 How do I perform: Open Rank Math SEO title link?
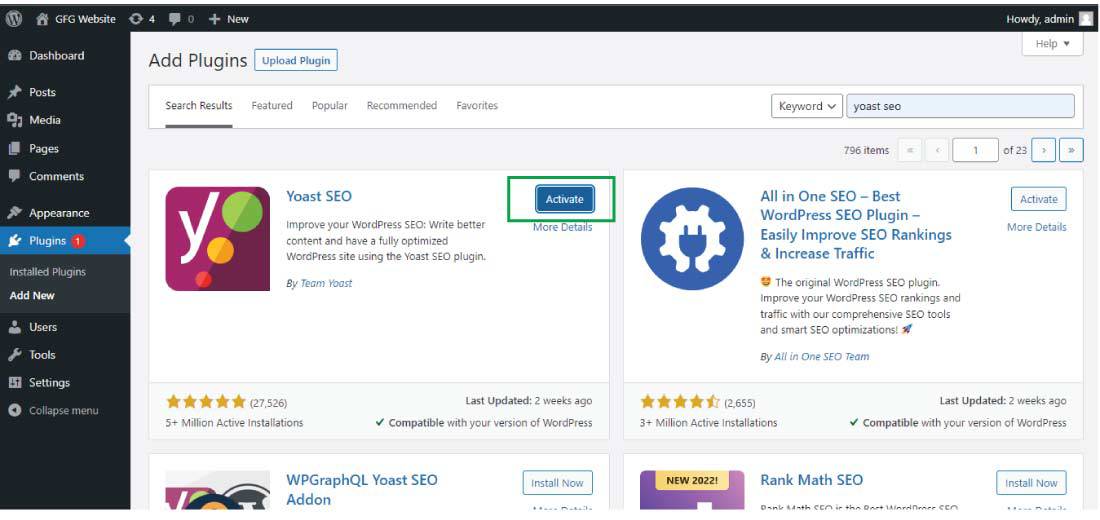pyautogui.click(x=812, y=480)
